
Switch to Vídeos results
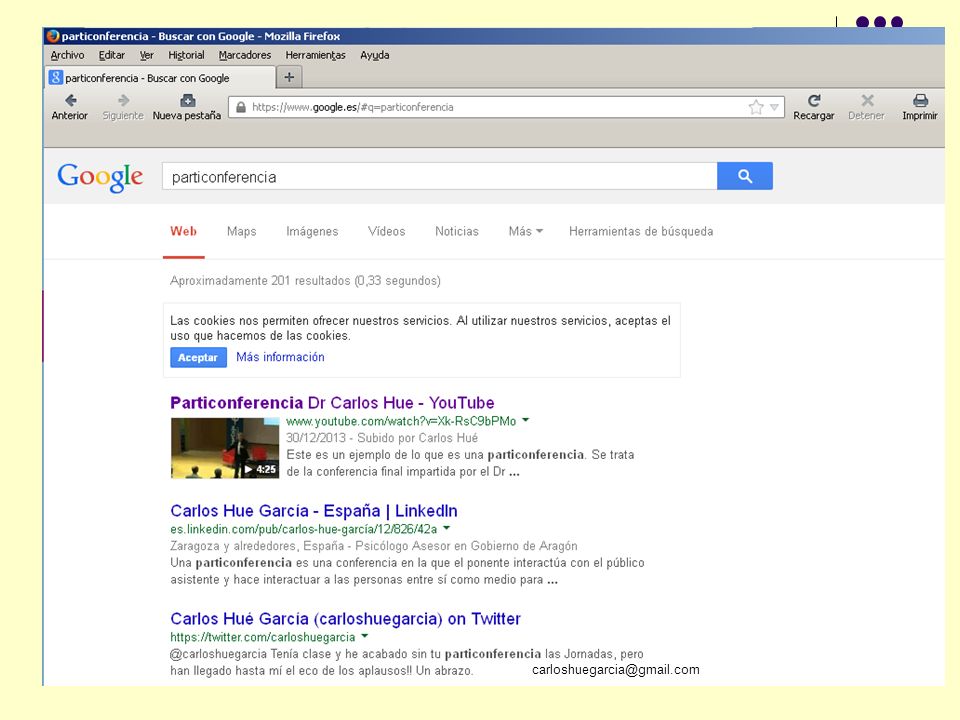pos(386,231)
